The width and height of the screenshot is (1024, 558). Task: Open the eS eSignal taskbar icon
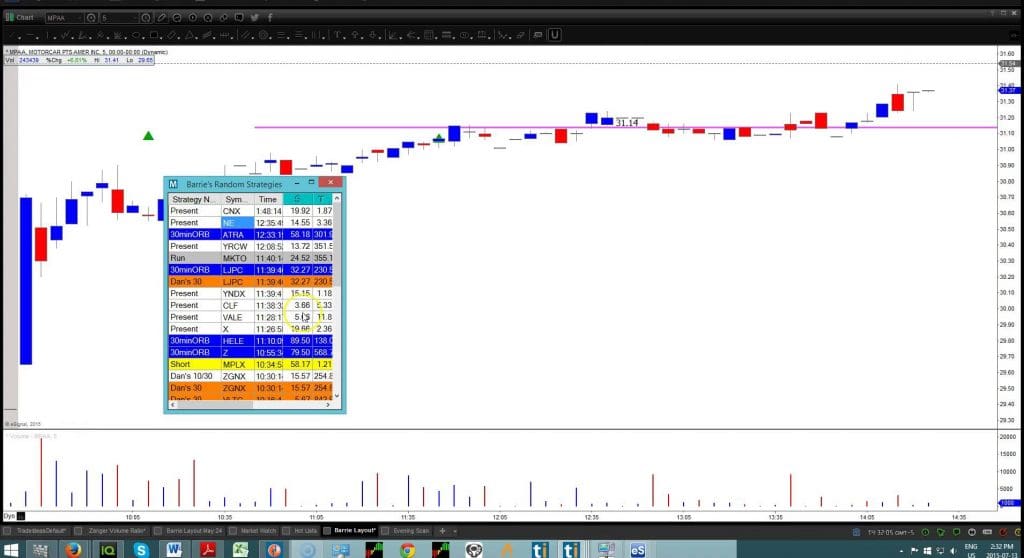pyautogui.click(x=638, y=550)
